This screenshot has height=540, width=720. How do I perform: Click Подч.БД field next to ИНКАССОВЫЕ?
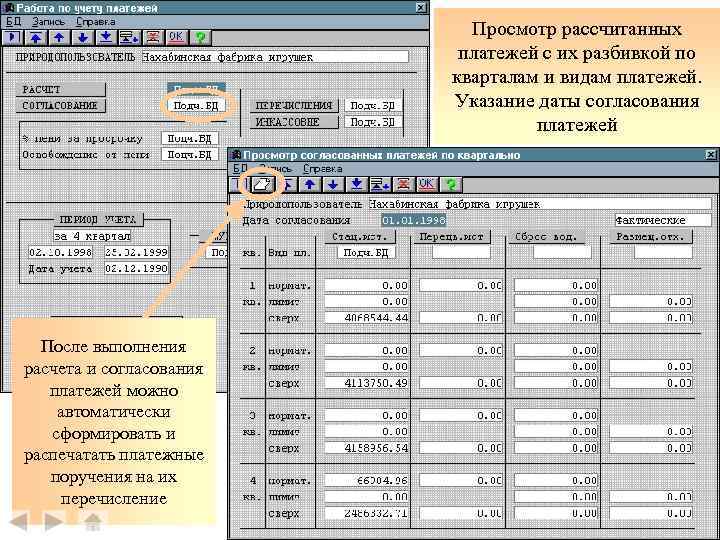(x=372, y=122)
